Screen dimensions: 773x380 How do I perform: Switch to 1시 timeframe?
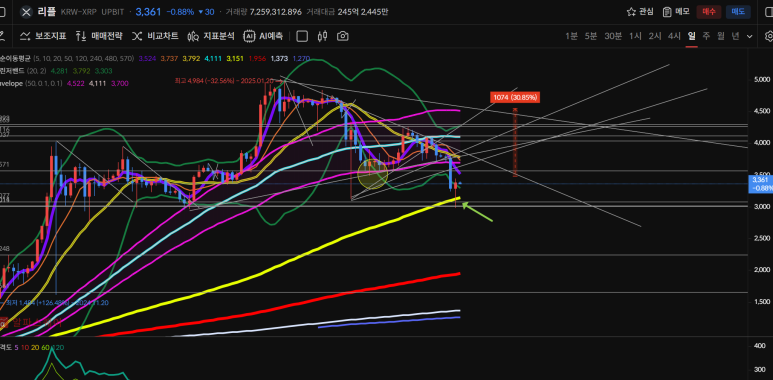(635, 36)
